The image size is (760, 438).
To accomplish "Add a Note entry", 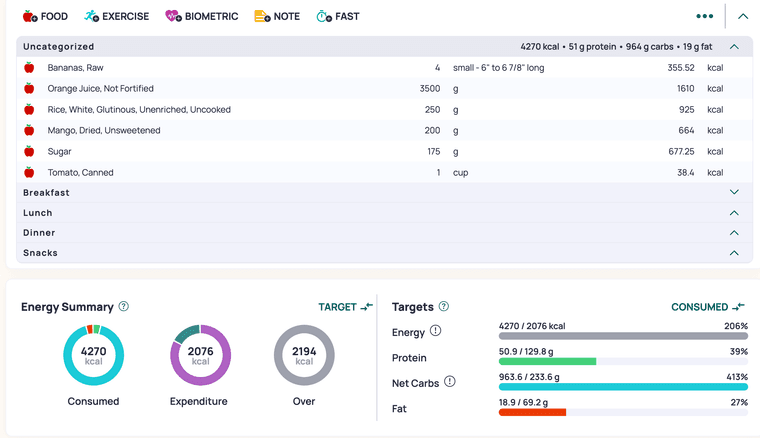I will click(x=277, y=17).
